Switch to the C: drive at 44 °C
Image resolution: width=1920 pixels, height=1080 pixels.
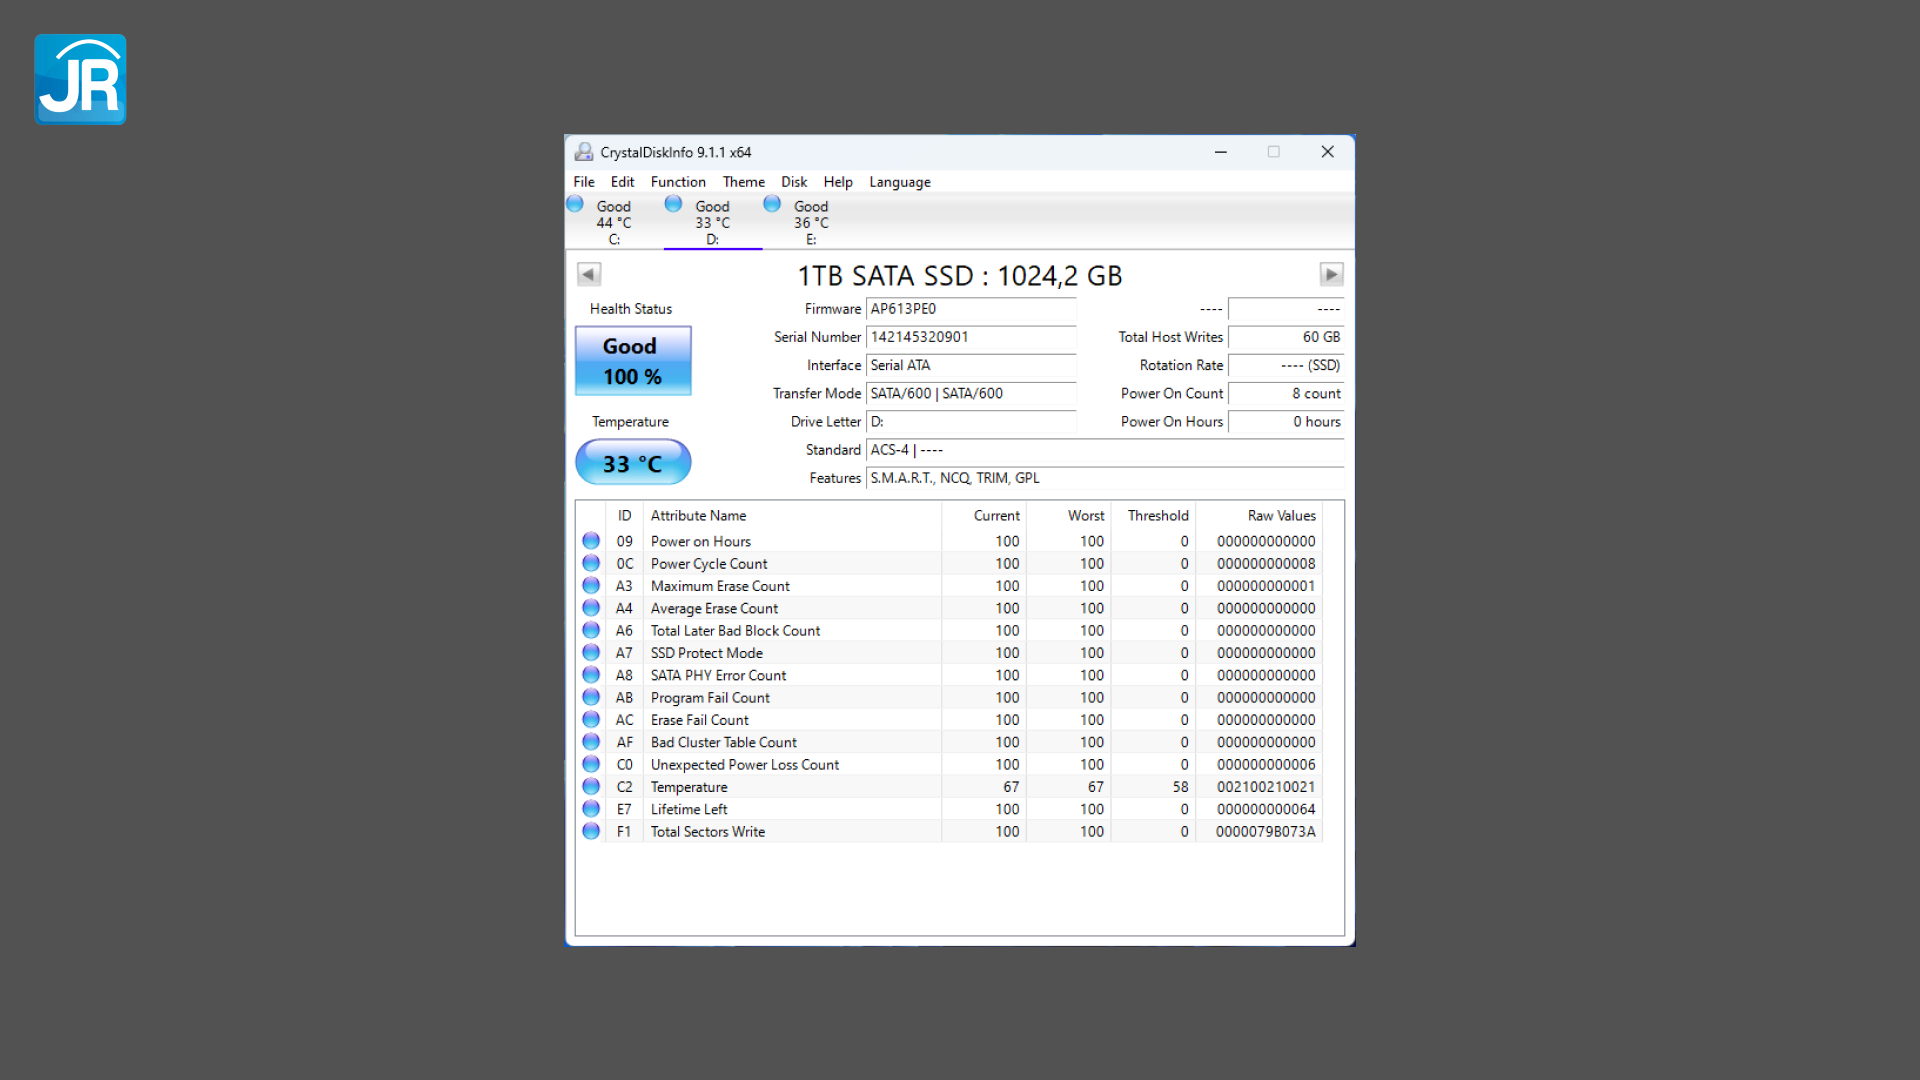pos(613,222)
